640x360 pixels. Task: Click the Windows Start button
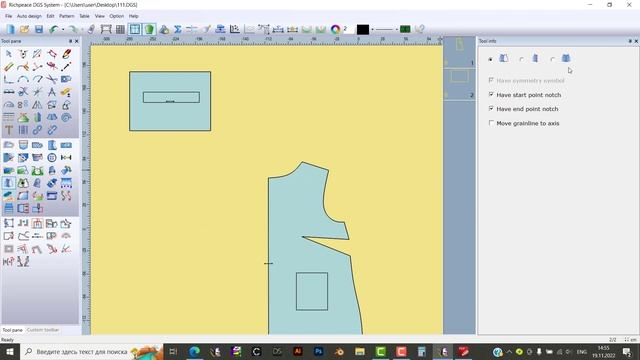coord(9,351)
